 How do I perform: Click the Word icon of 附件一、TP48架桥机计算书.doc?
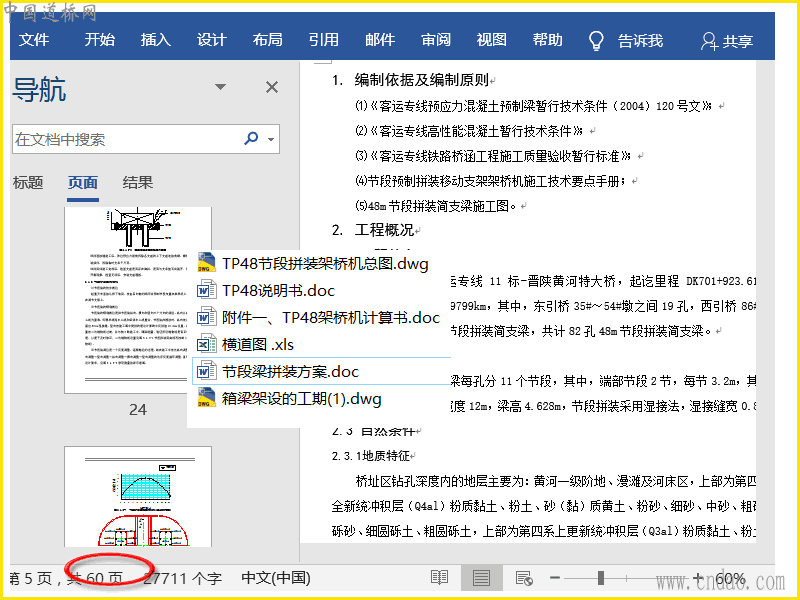[x=206, y=317]
